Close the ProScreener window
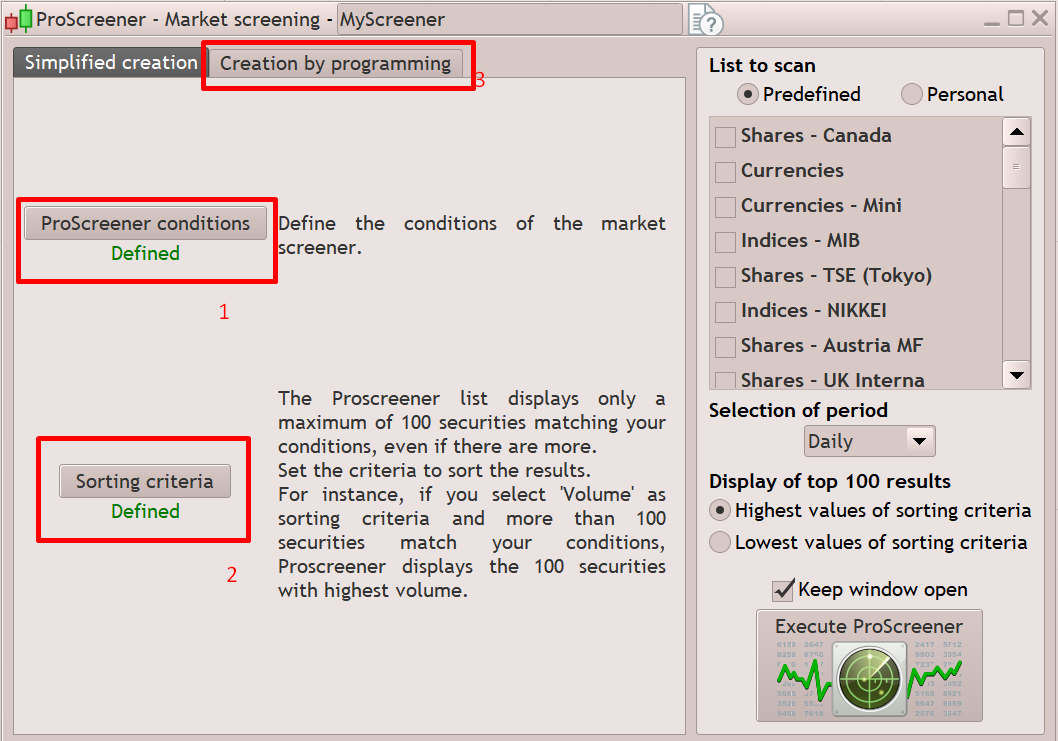 pyautogui.click(x=1040, y=18)
